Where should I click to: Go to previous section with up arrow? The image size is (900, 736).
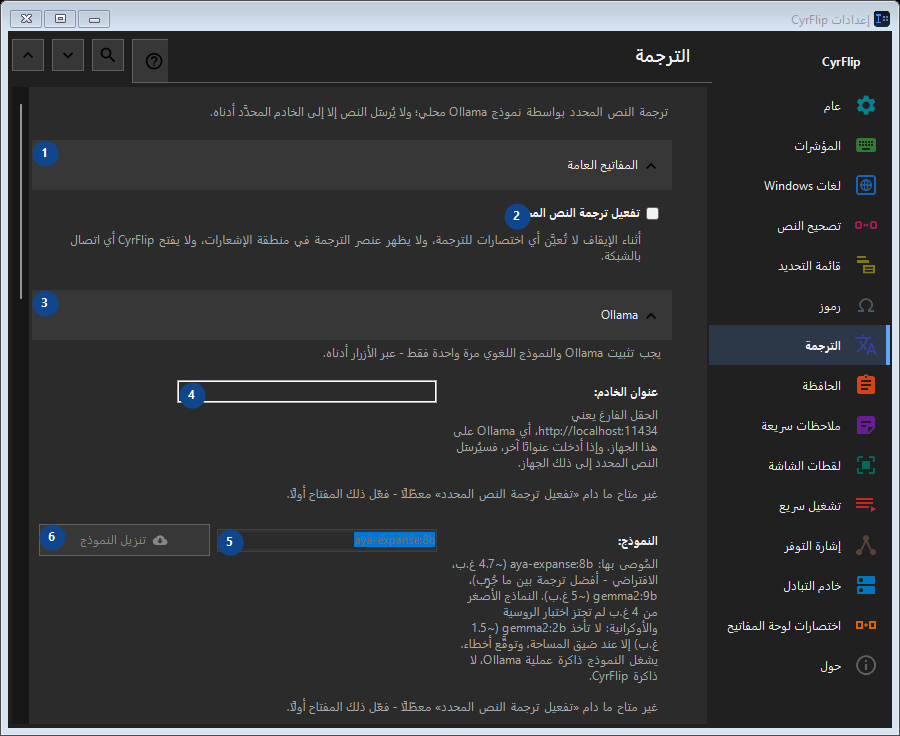click(28, 55)
